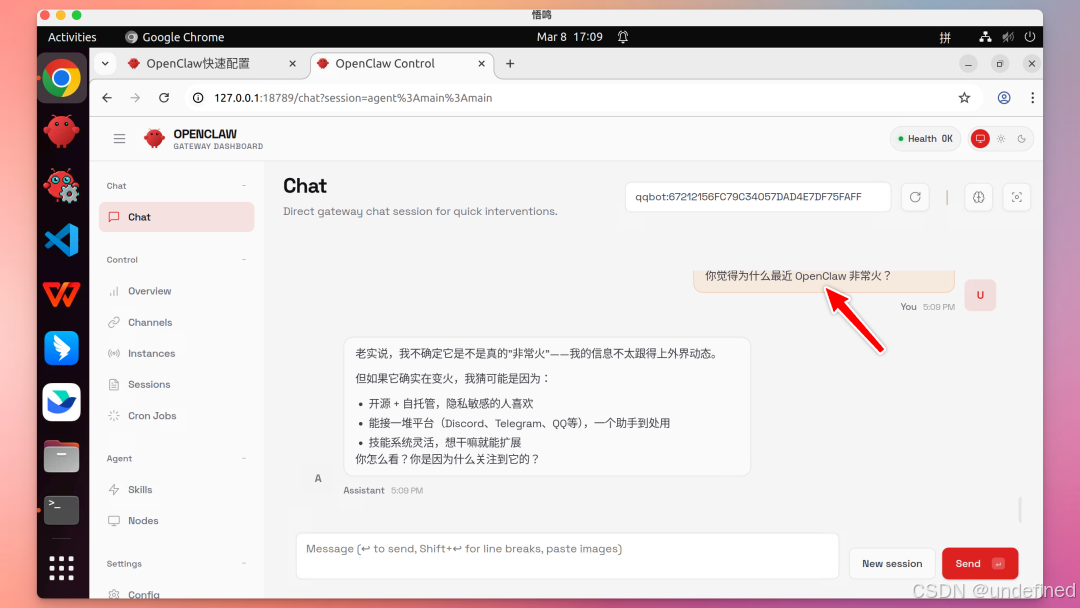Viewport: 1080px width, 608px height.
Task: Collapse the Settings sidebar section
Action: 244,564
